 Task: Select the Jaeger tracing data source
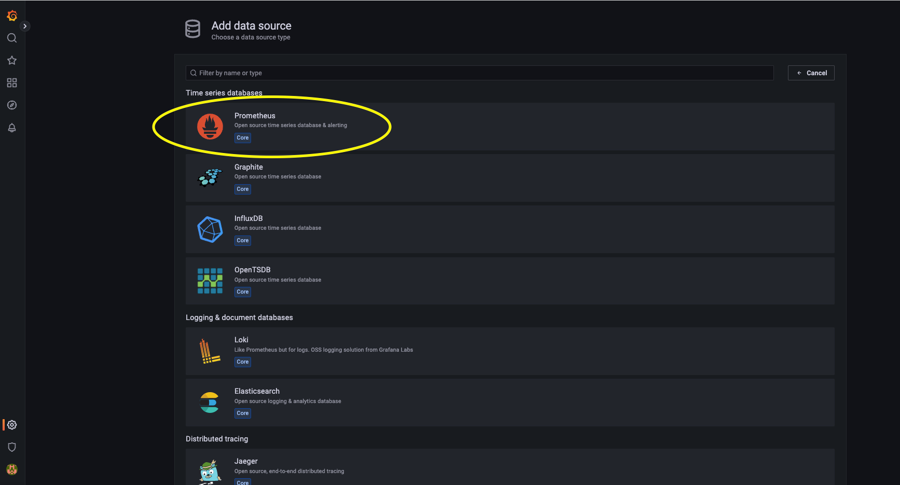tap(510, 469)
